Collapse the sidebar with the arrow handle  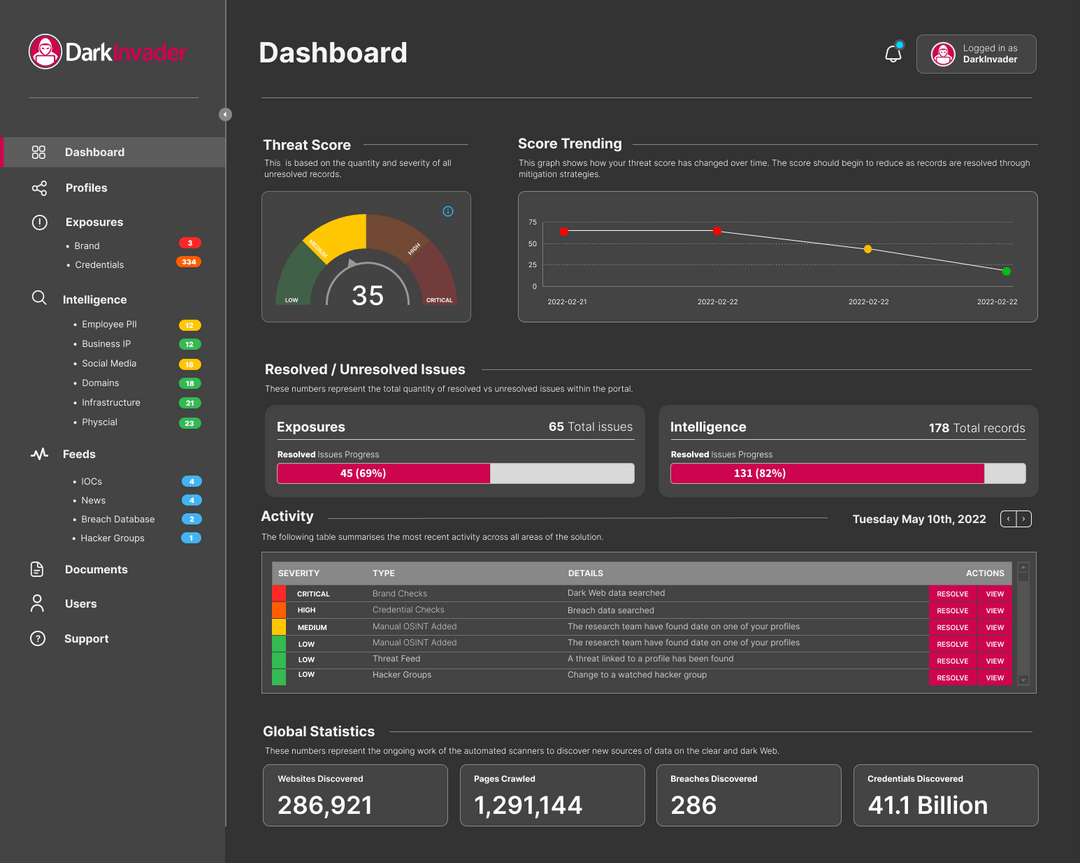(225, 115)
